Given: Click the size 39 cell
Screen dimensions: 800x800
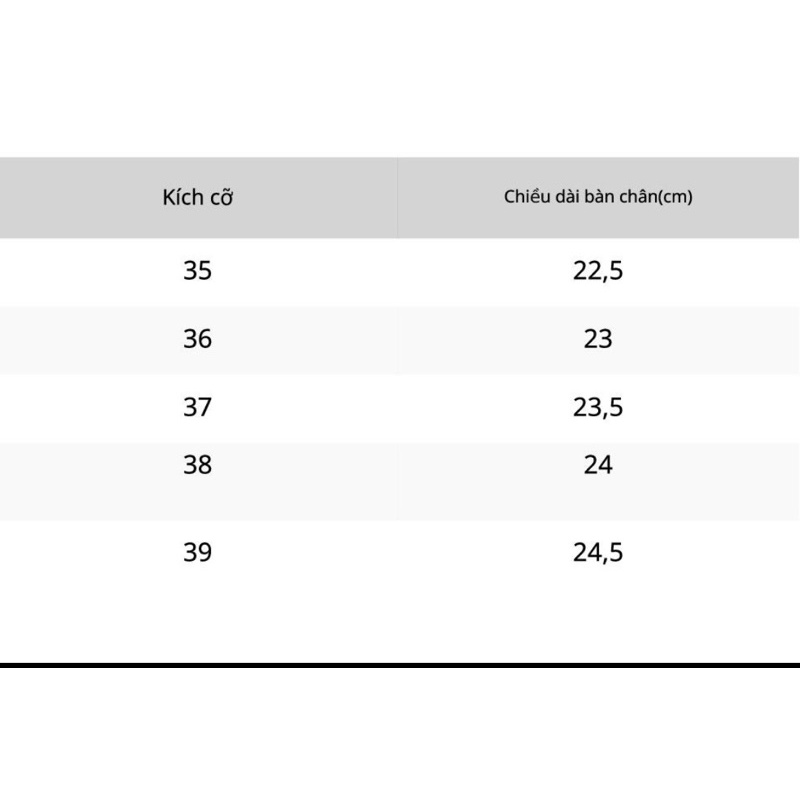Looking at the screenshot, I should (x=198, y=552).
